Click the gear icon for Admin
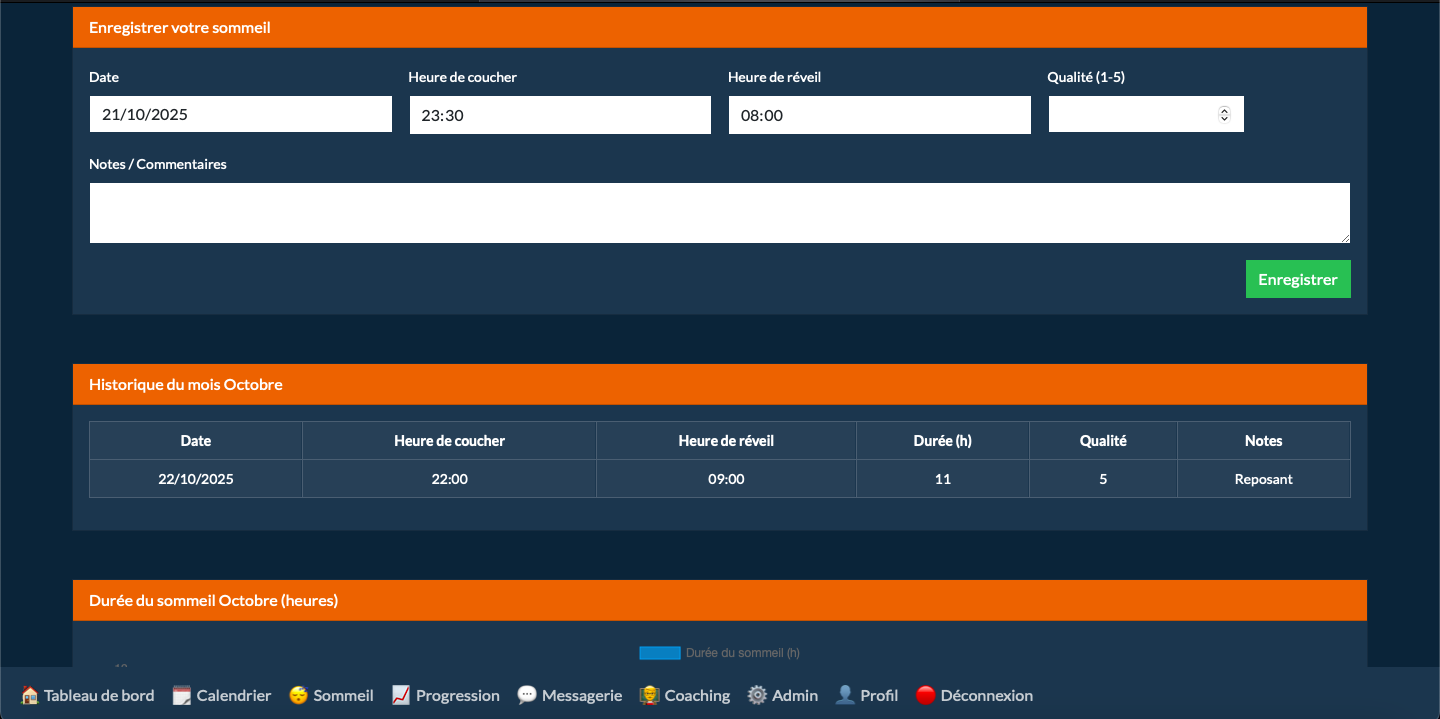This screenshot has height=719, width=1440. [x=757, y=695]
